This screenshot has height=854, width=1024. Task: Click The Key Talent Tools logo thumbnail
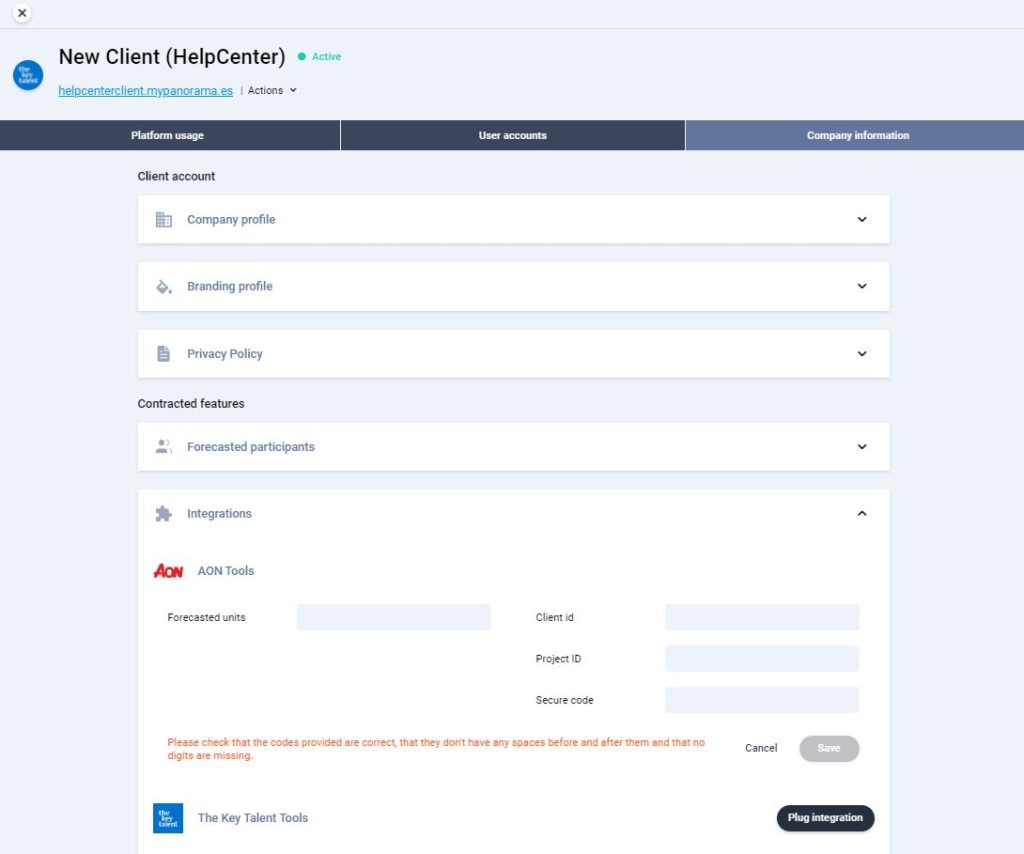point(168,818)
